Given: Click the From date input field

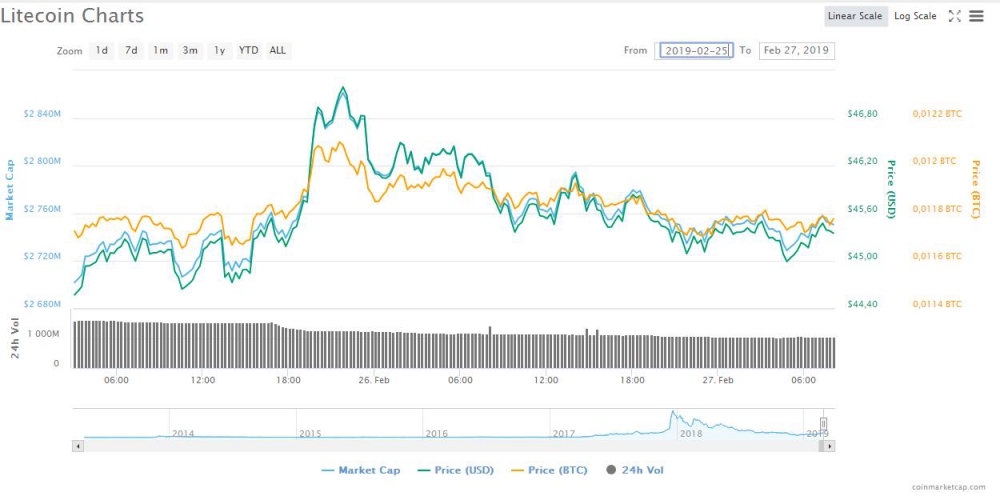Looking at the screenshot, I should pos(694,50).
